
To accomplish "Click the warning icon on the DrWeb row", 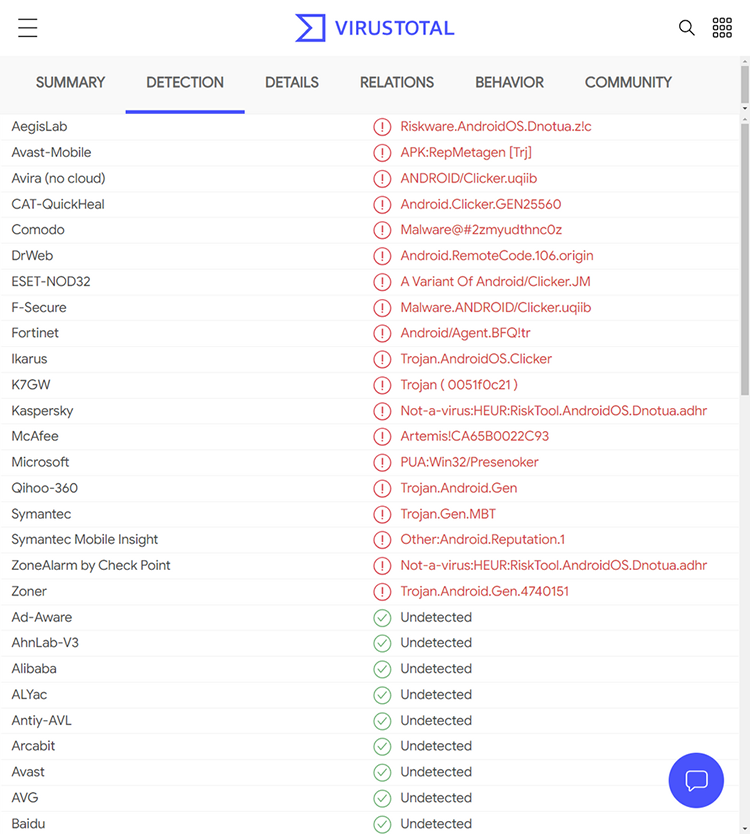I will tap(382, 256).
